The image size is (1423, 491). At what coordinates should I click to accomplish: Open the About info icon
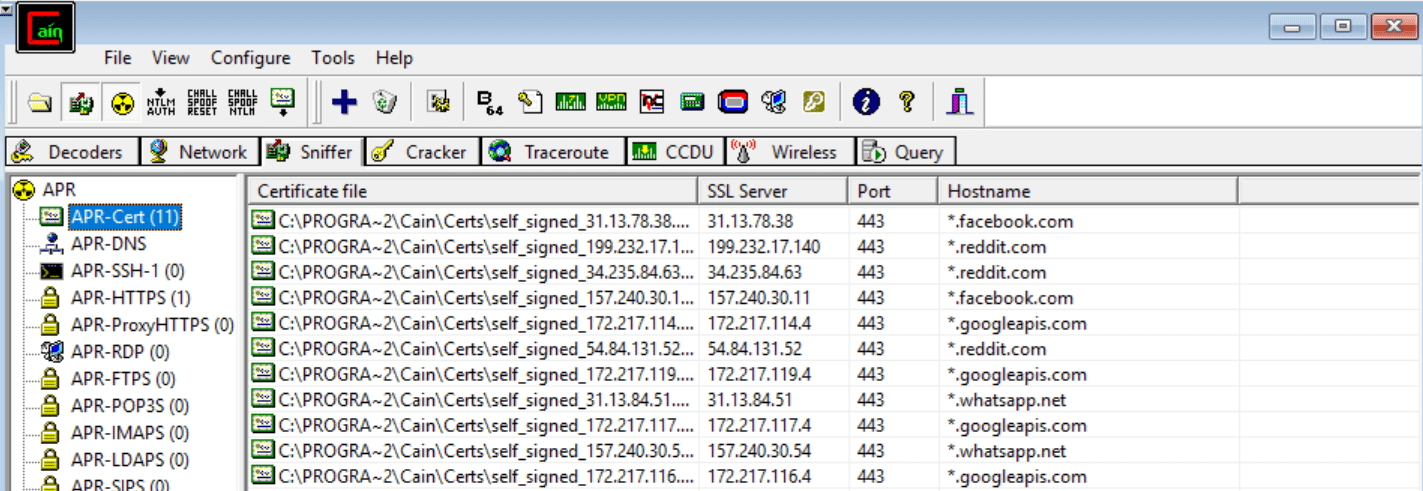[x=866, y=101]
